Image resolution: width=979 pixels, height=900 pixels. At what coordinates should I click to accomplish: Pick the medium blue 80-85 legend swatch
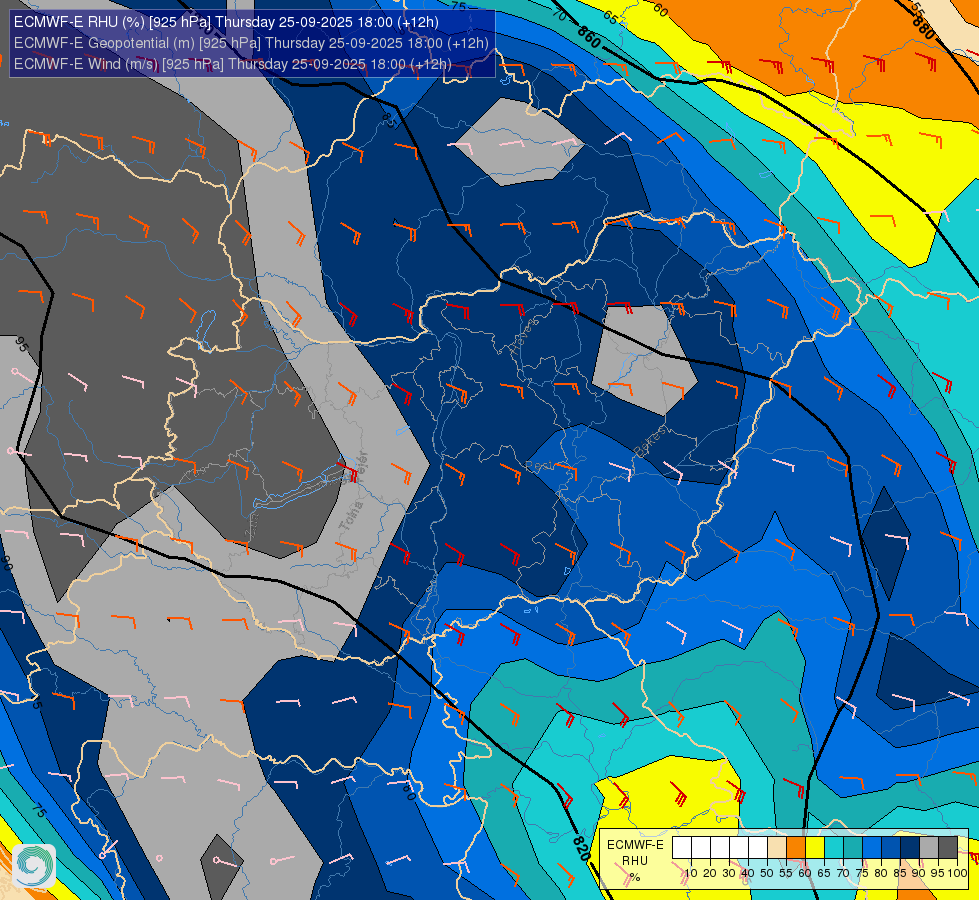(x=891, y=847)
